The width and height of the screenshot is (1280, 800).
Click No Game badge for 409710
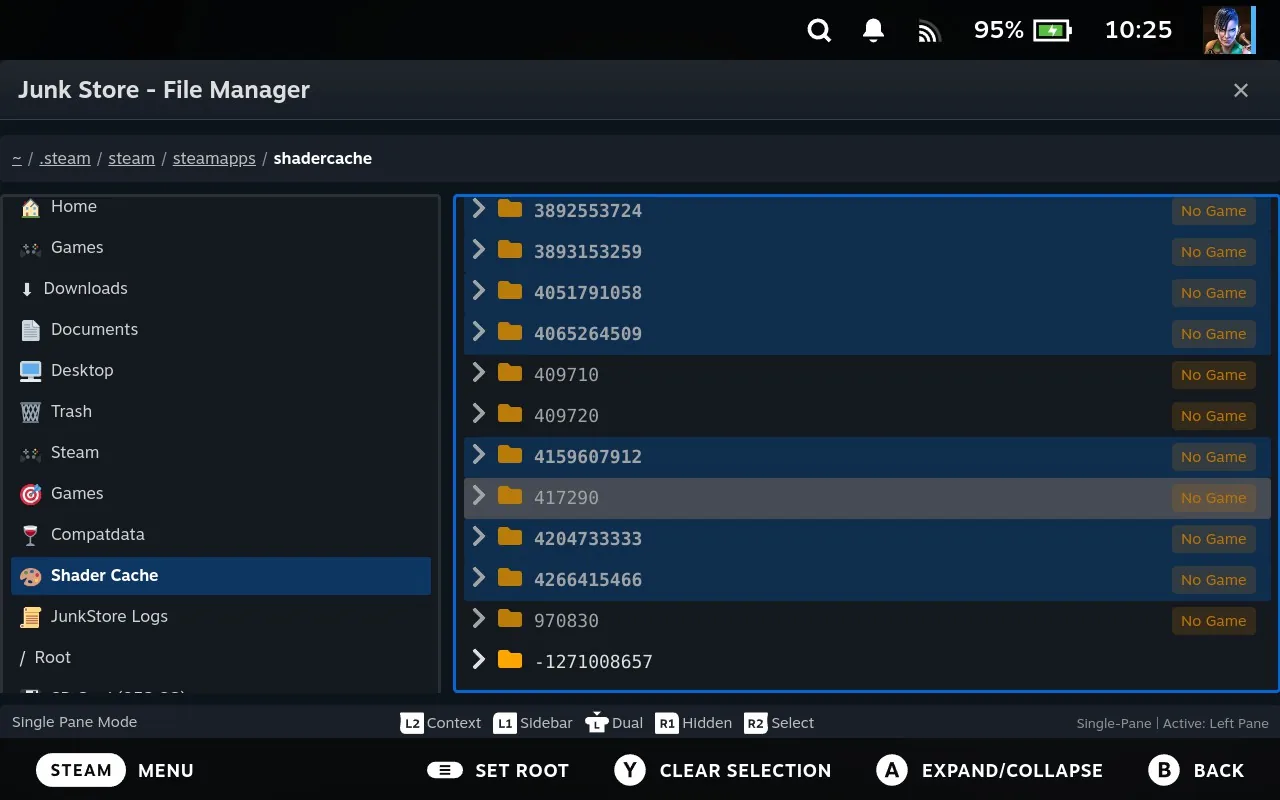tap(1213, 375)
